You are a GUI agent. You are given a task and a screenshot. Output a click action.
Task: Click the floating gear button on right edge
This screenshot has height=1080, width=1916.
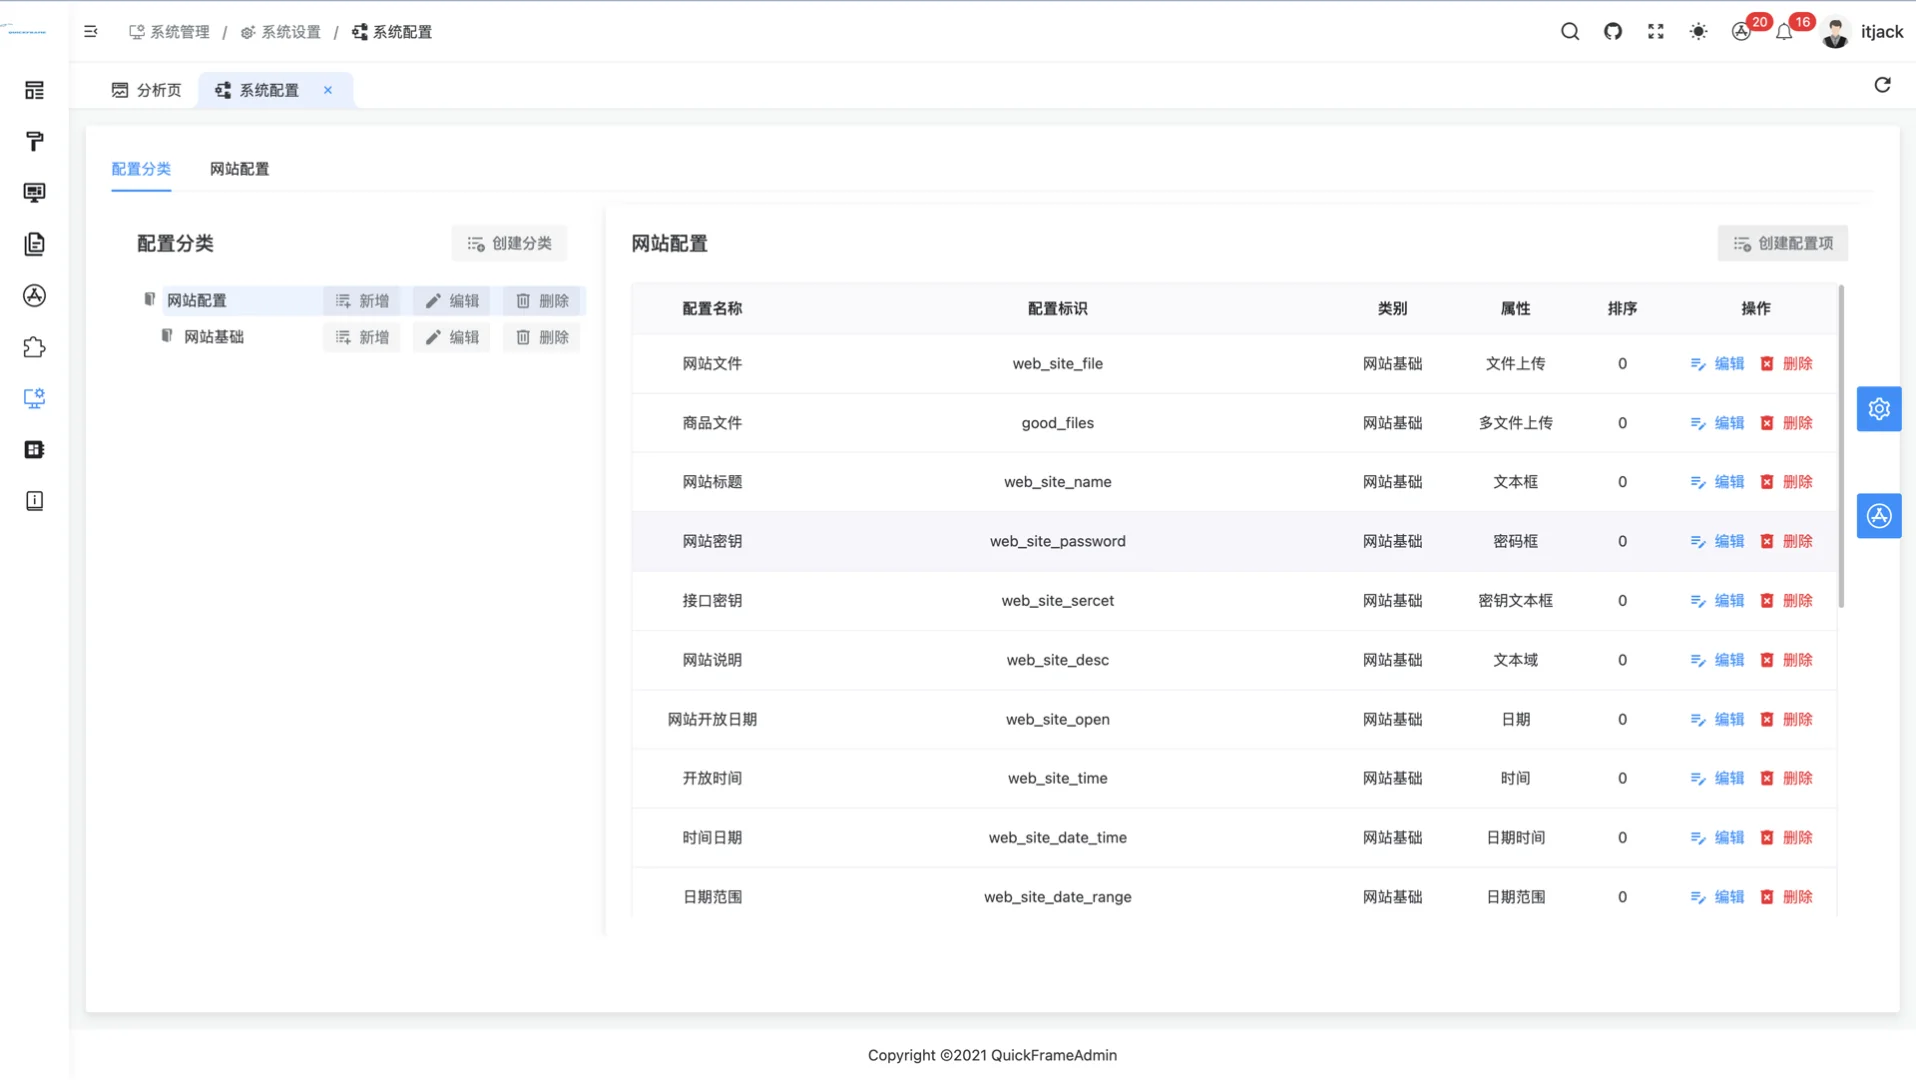click(x=1879, y=408)
